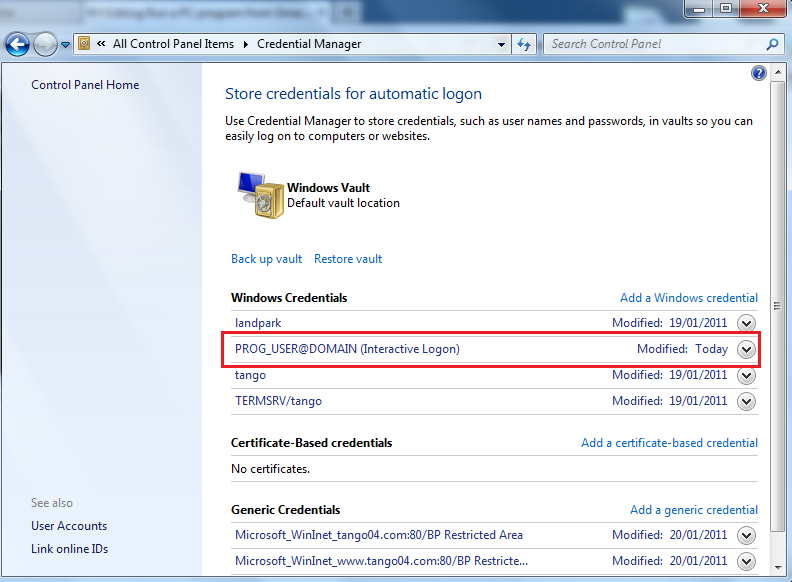Click Back up vault link
Screen dimensions: 792x582
pos(266,259)
